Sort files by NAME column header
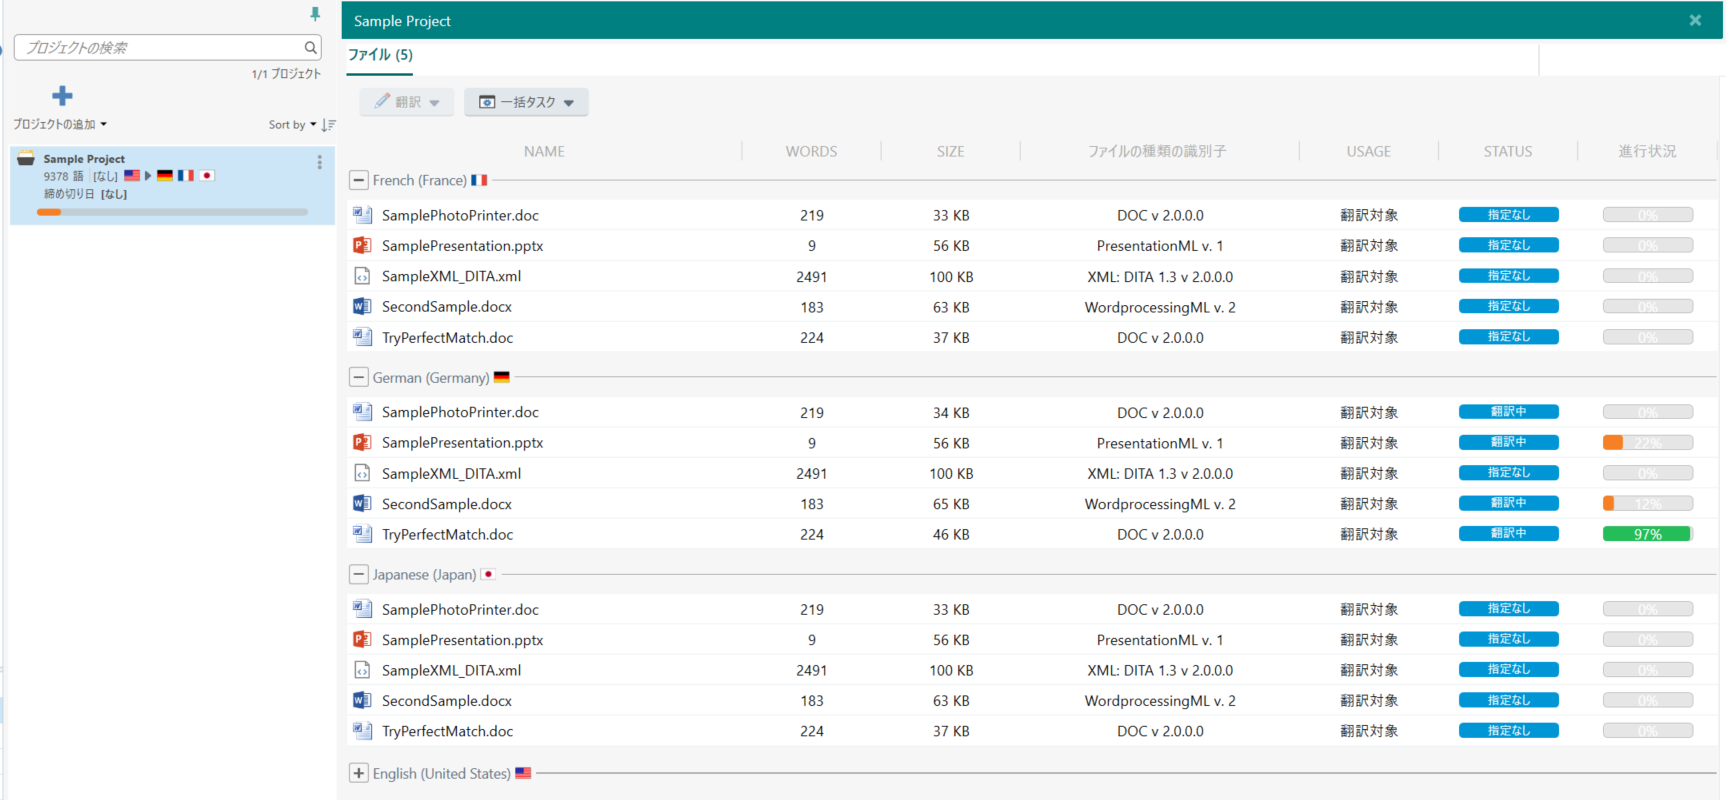Viewport: 1726px width, 800px height. click(544, 151)
